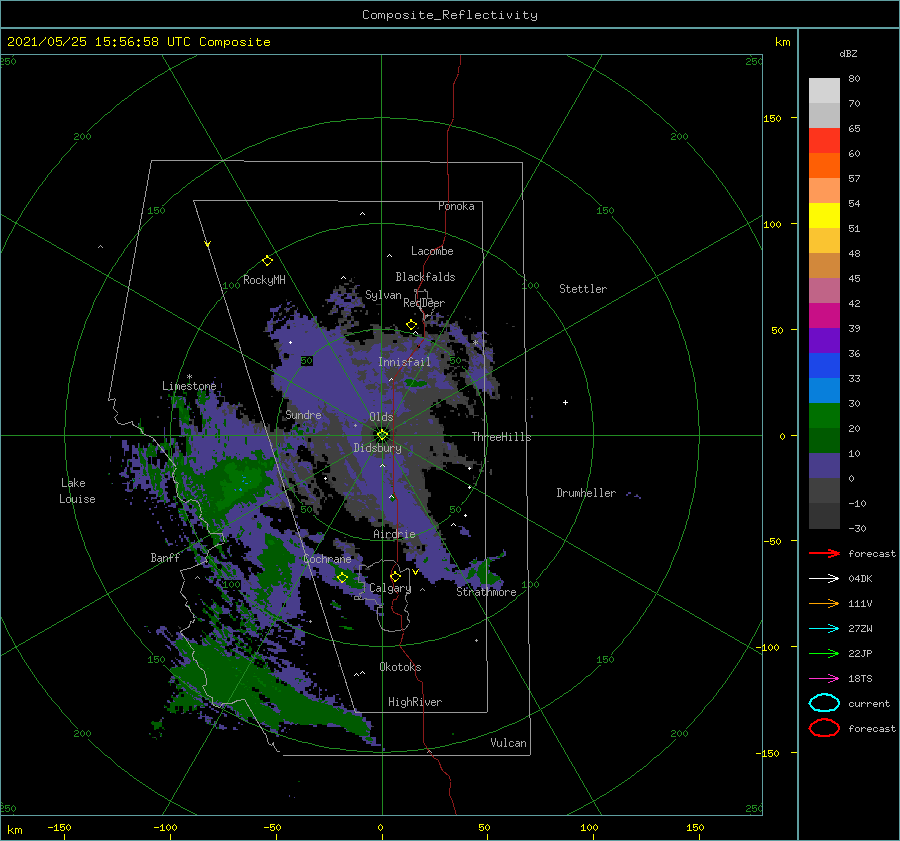Click the dBZ legend heading

coord(848,53)
